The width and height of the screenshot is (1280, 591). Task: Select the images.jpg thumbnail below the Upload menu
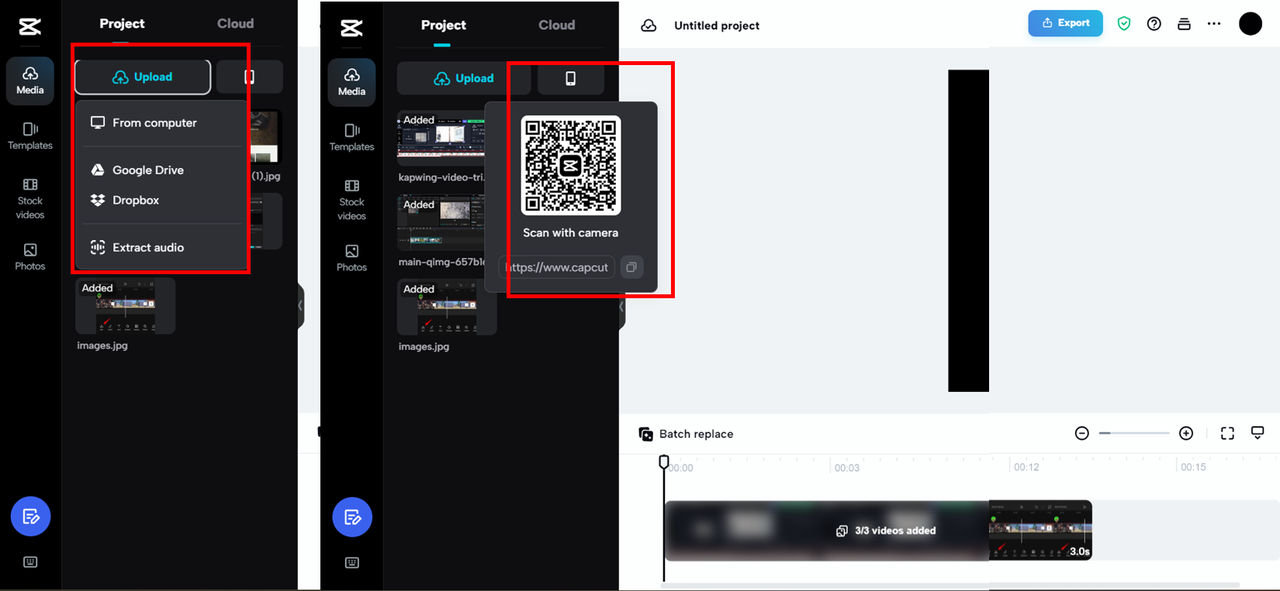click(125, 306)
